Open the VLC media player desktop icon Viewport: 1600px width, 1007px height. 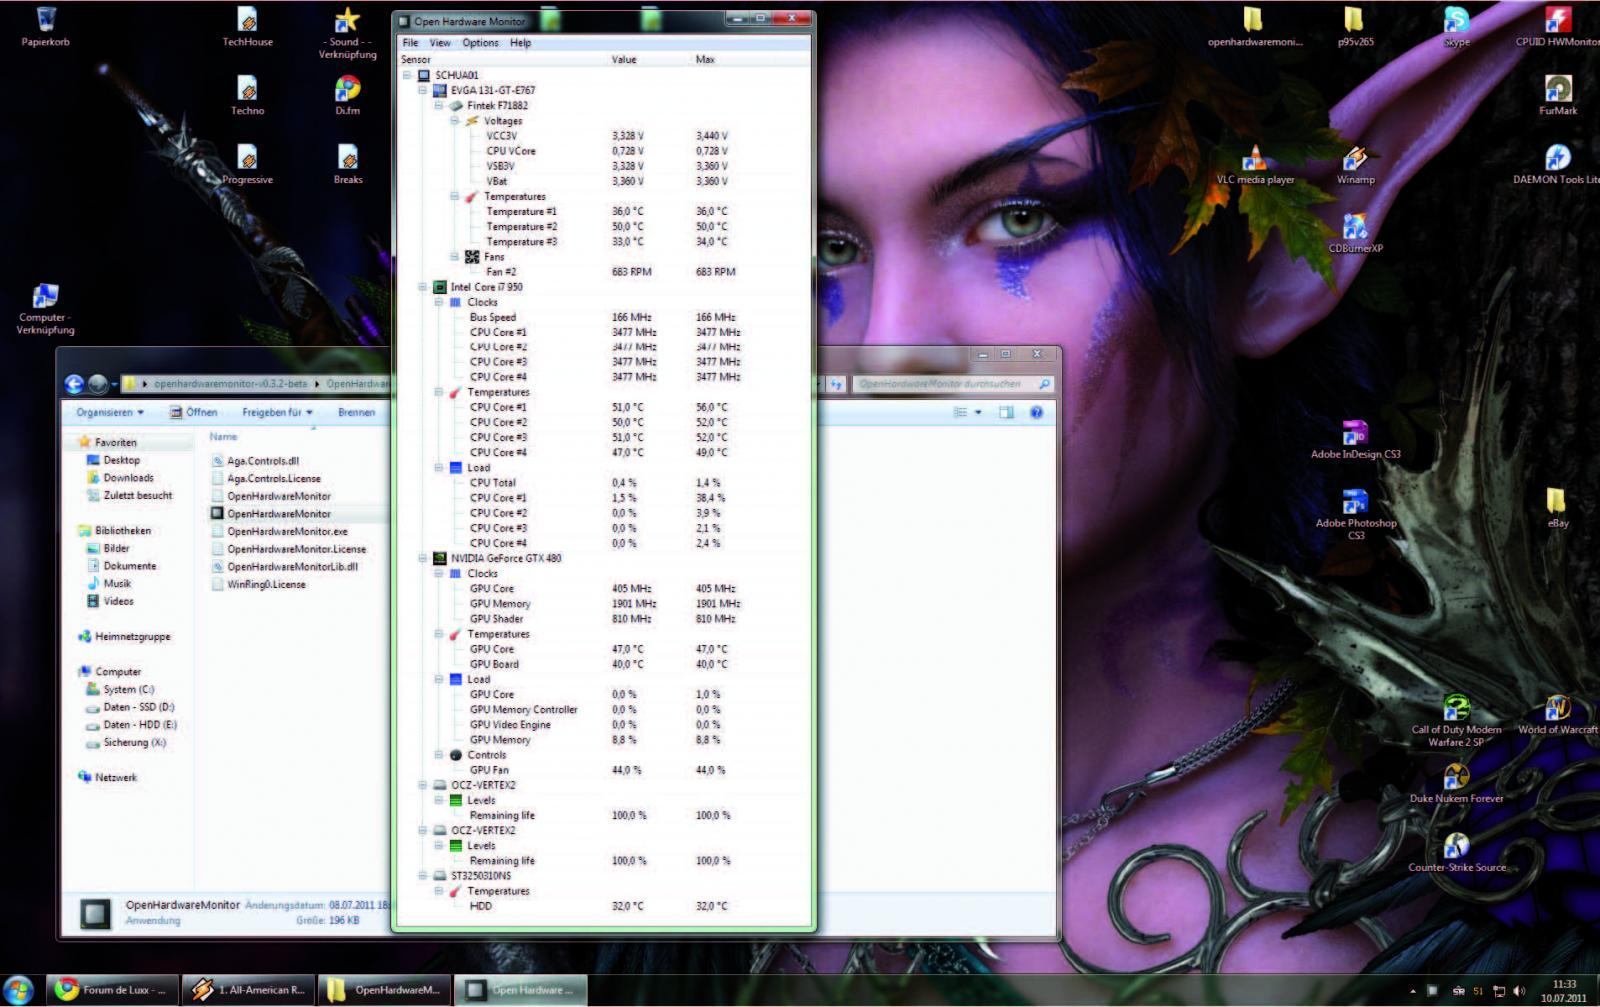tap(1254, 165)
